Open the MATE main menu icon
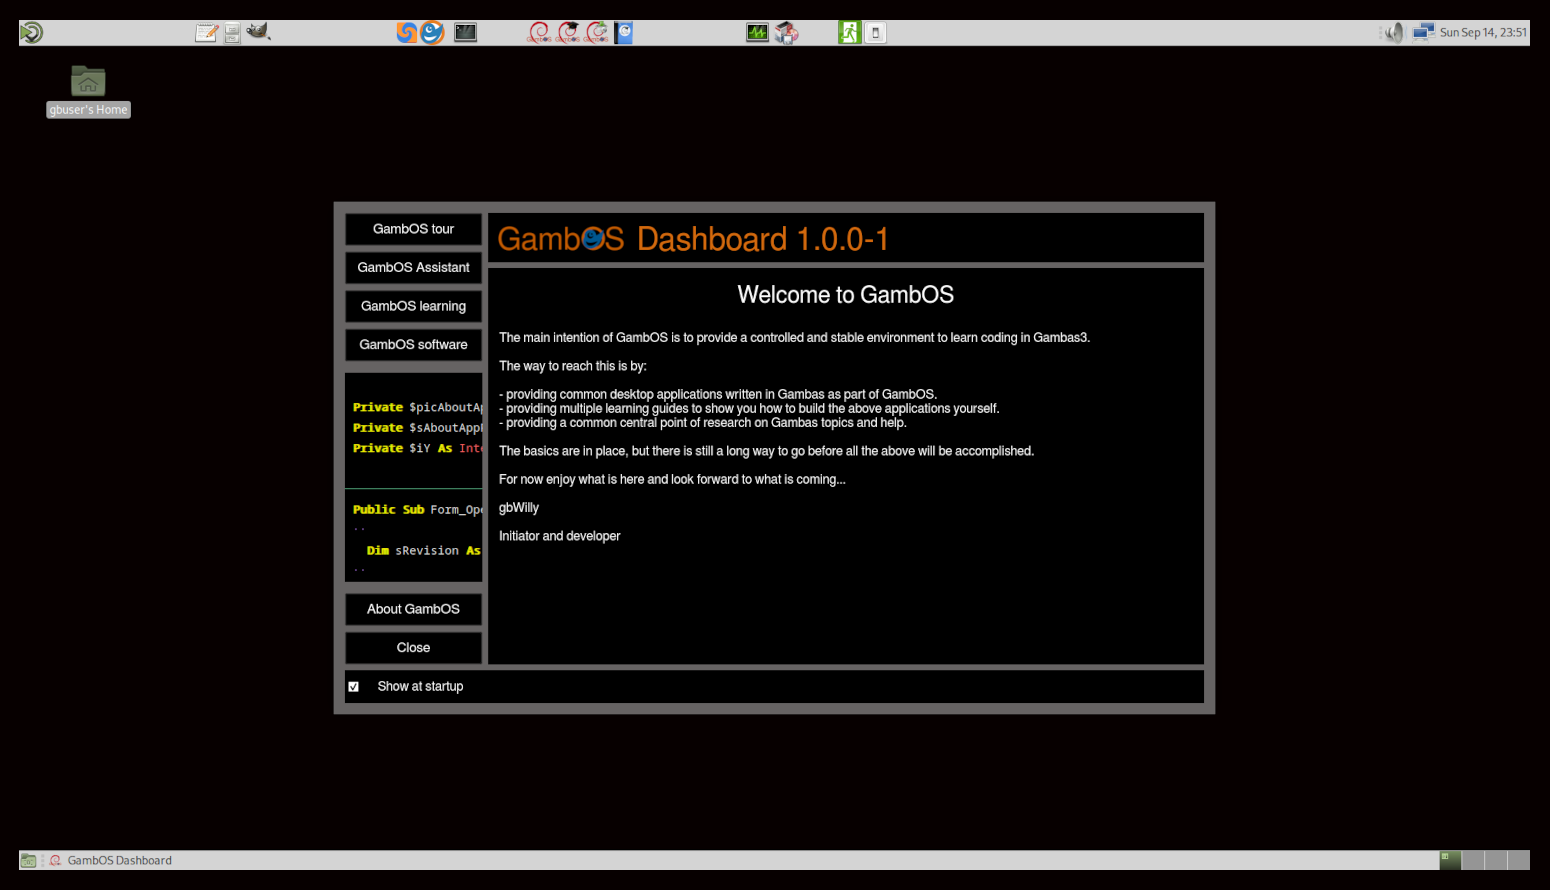This screenshot has height=890, width=1550. 31,33
